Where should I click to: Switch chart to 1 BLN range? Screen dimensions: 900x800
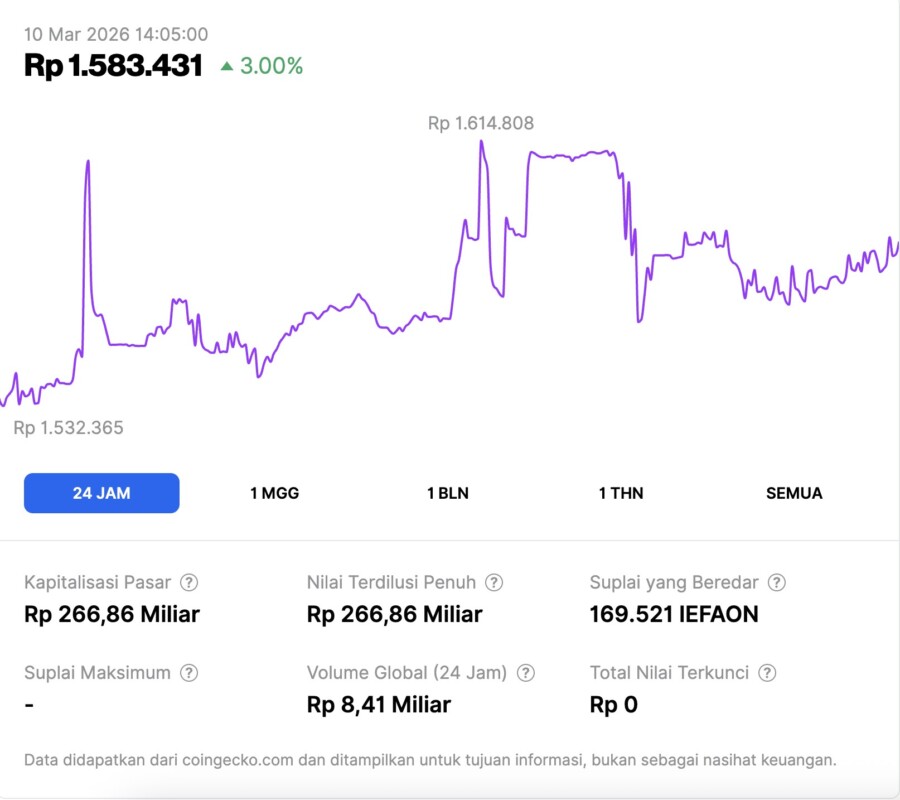tap(447, 493)
